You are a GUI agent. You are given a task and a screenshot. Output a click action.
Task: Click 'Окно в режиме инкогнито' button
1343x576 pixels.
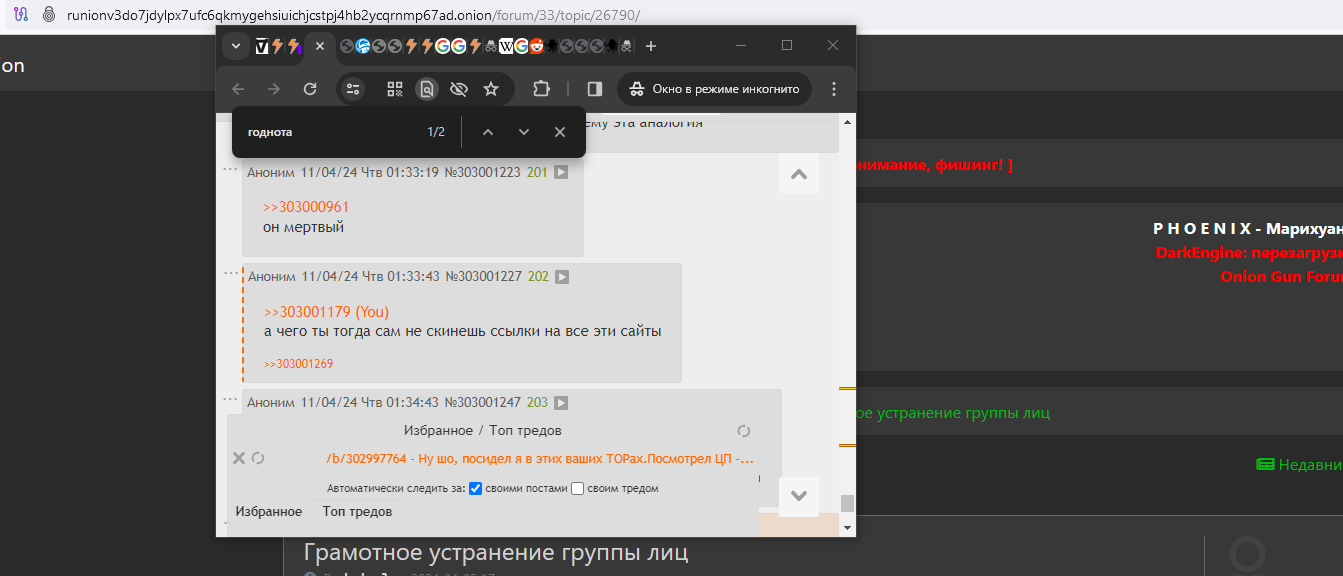coord(714,89)
